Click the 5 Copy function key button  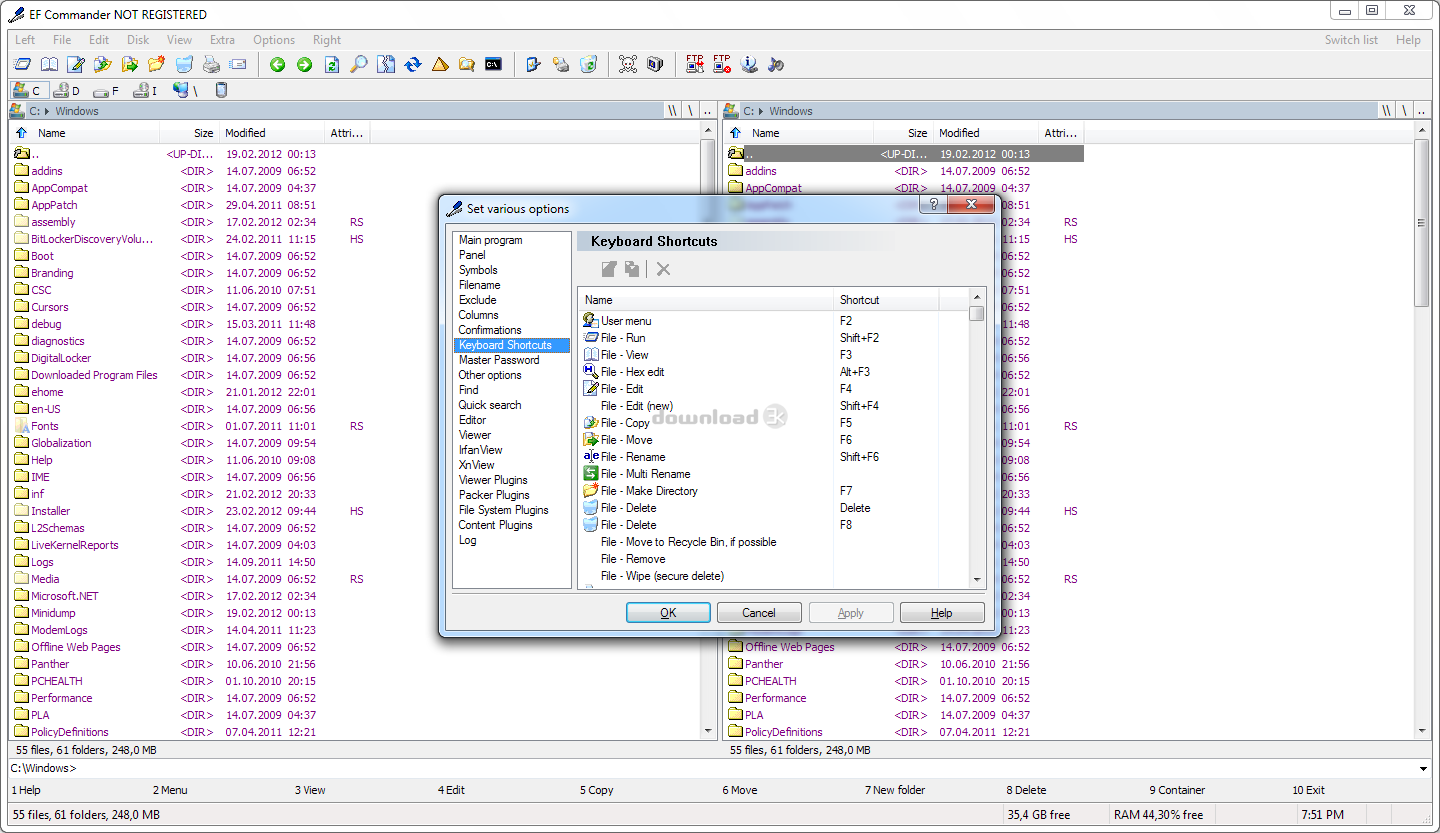597,790
